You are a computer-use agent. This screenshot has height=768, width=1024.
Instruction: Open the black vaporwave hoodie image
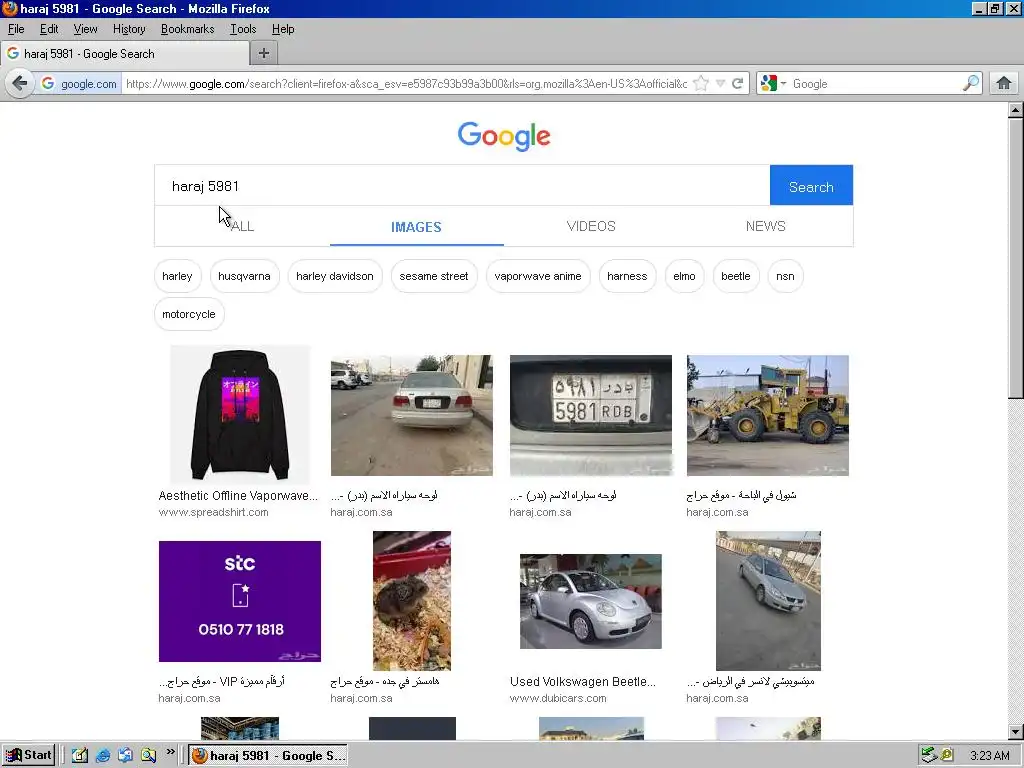point(240,414)
